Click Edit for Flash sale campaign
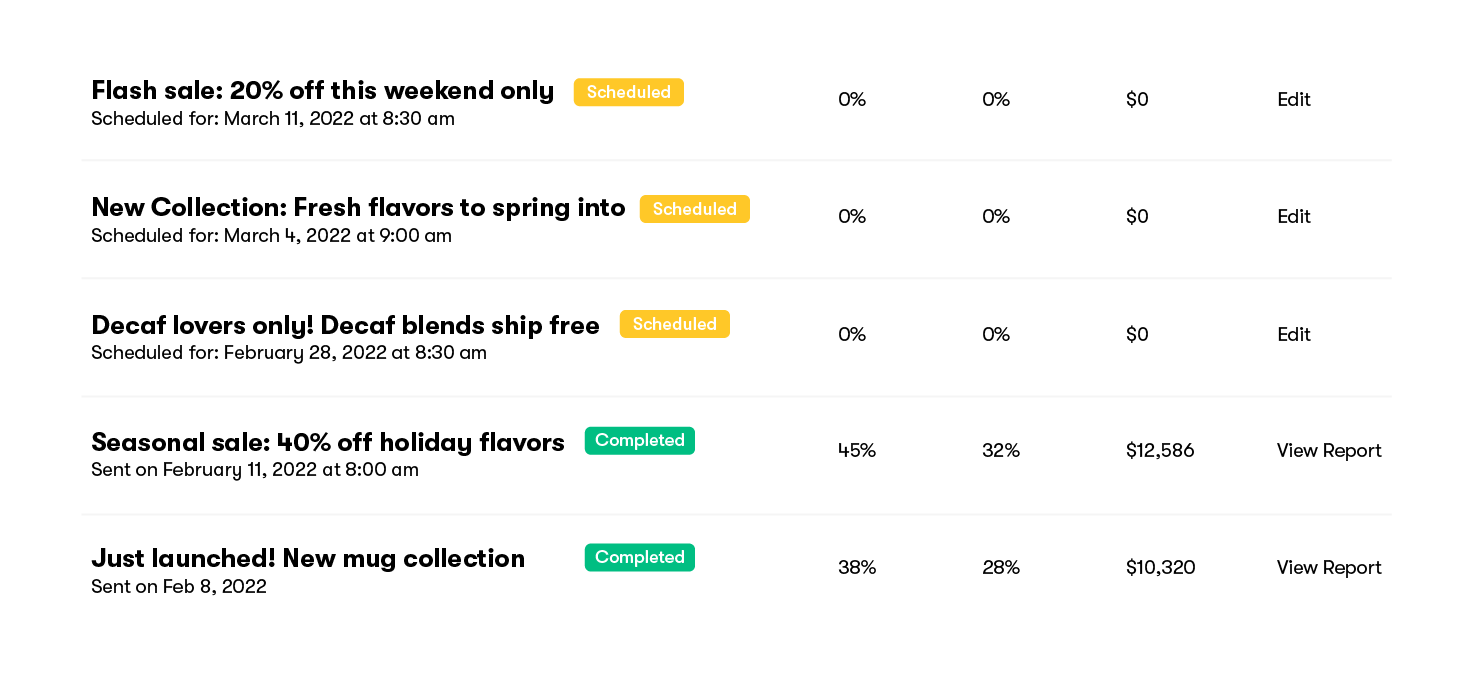Screen dimensions: 1474x675 [1293, 100]
